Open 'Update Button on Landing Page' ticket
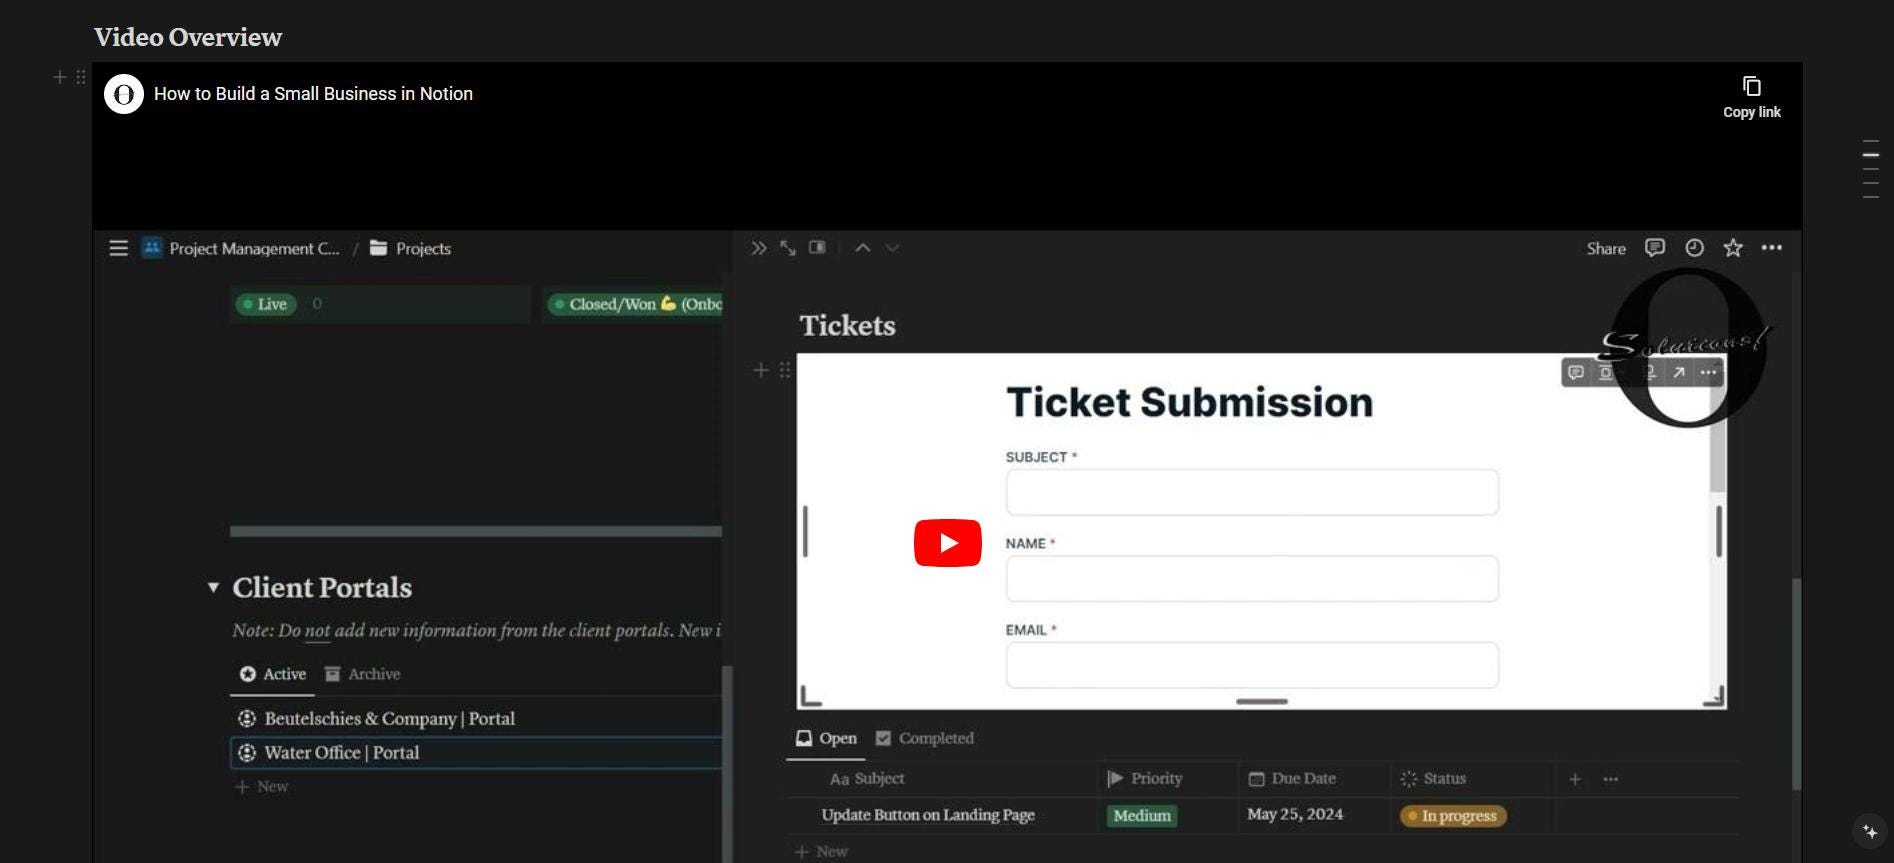The height and width of the screenshot is (863, 1894). [928, 815]
